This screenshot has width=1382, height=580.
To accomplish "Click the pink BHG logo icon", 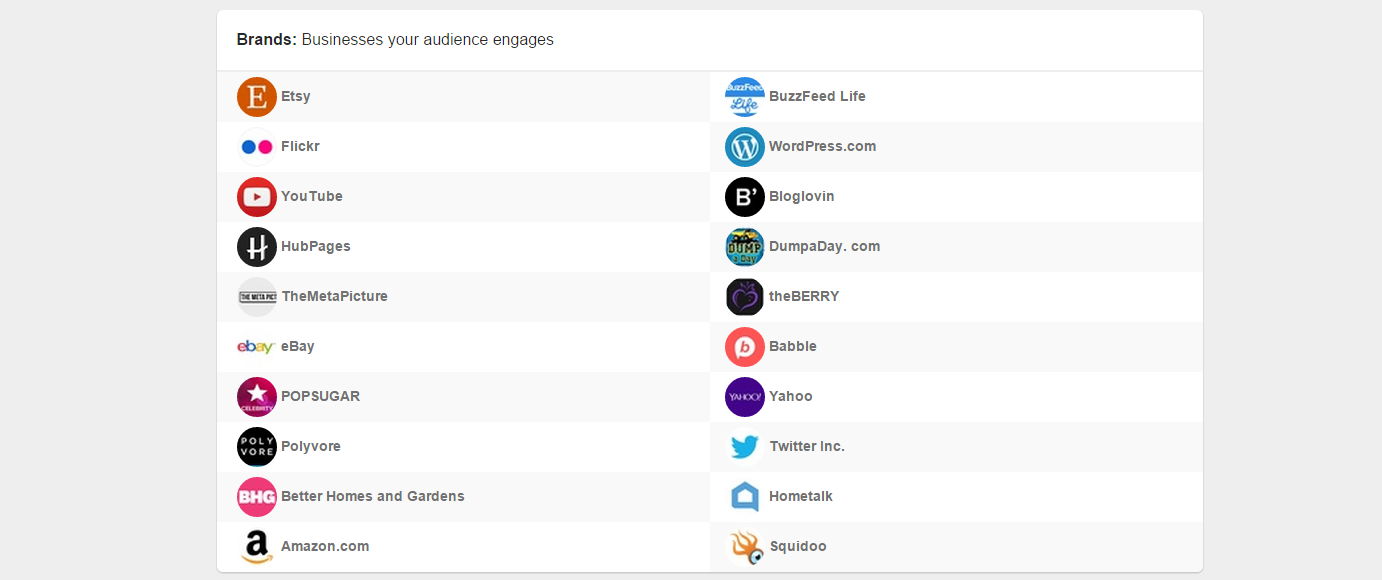I will pos(257,497).
